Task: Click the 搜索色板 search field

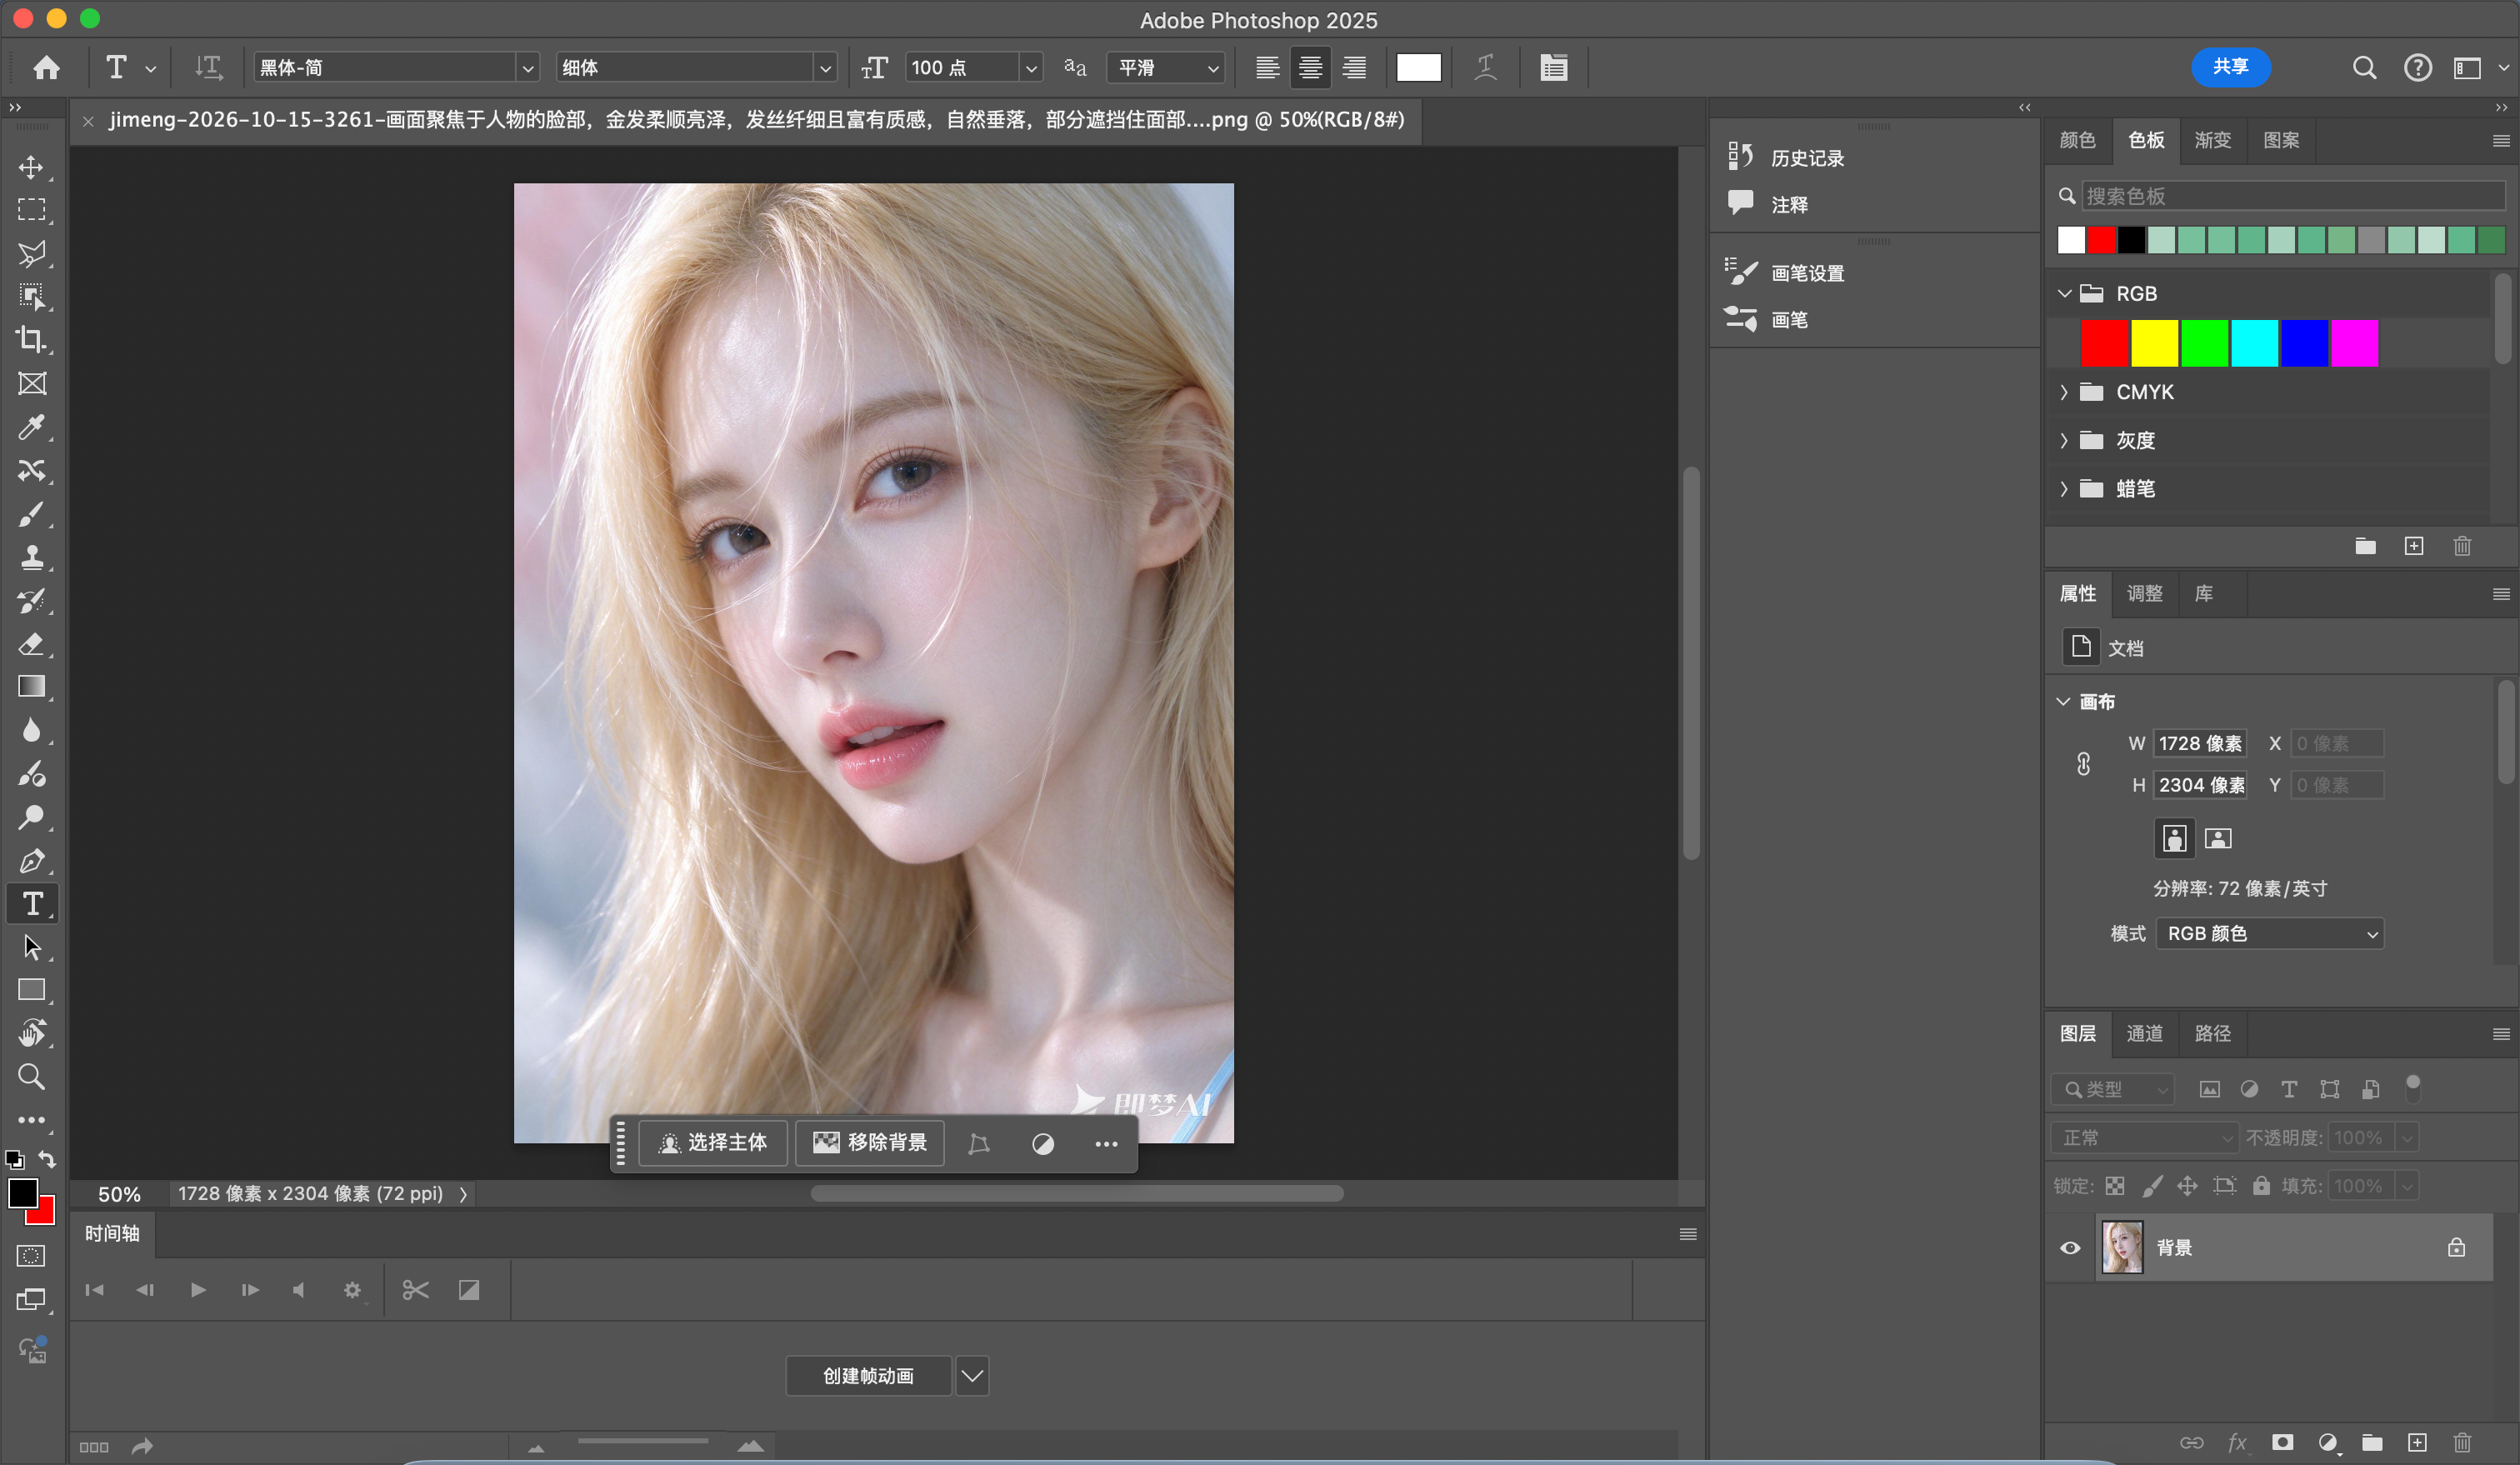Action: [2293, 196]
